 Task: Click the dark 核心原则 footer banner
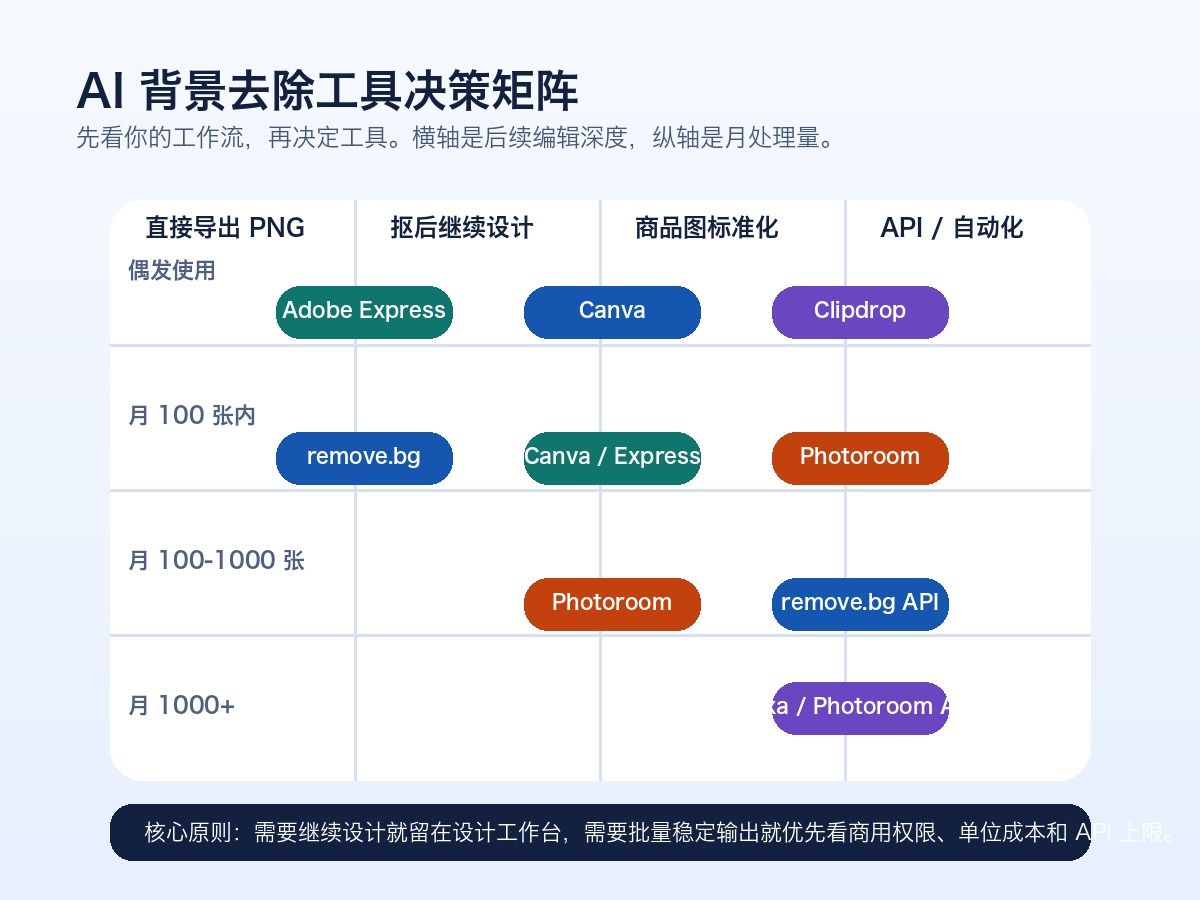click(x=600, y=832)
